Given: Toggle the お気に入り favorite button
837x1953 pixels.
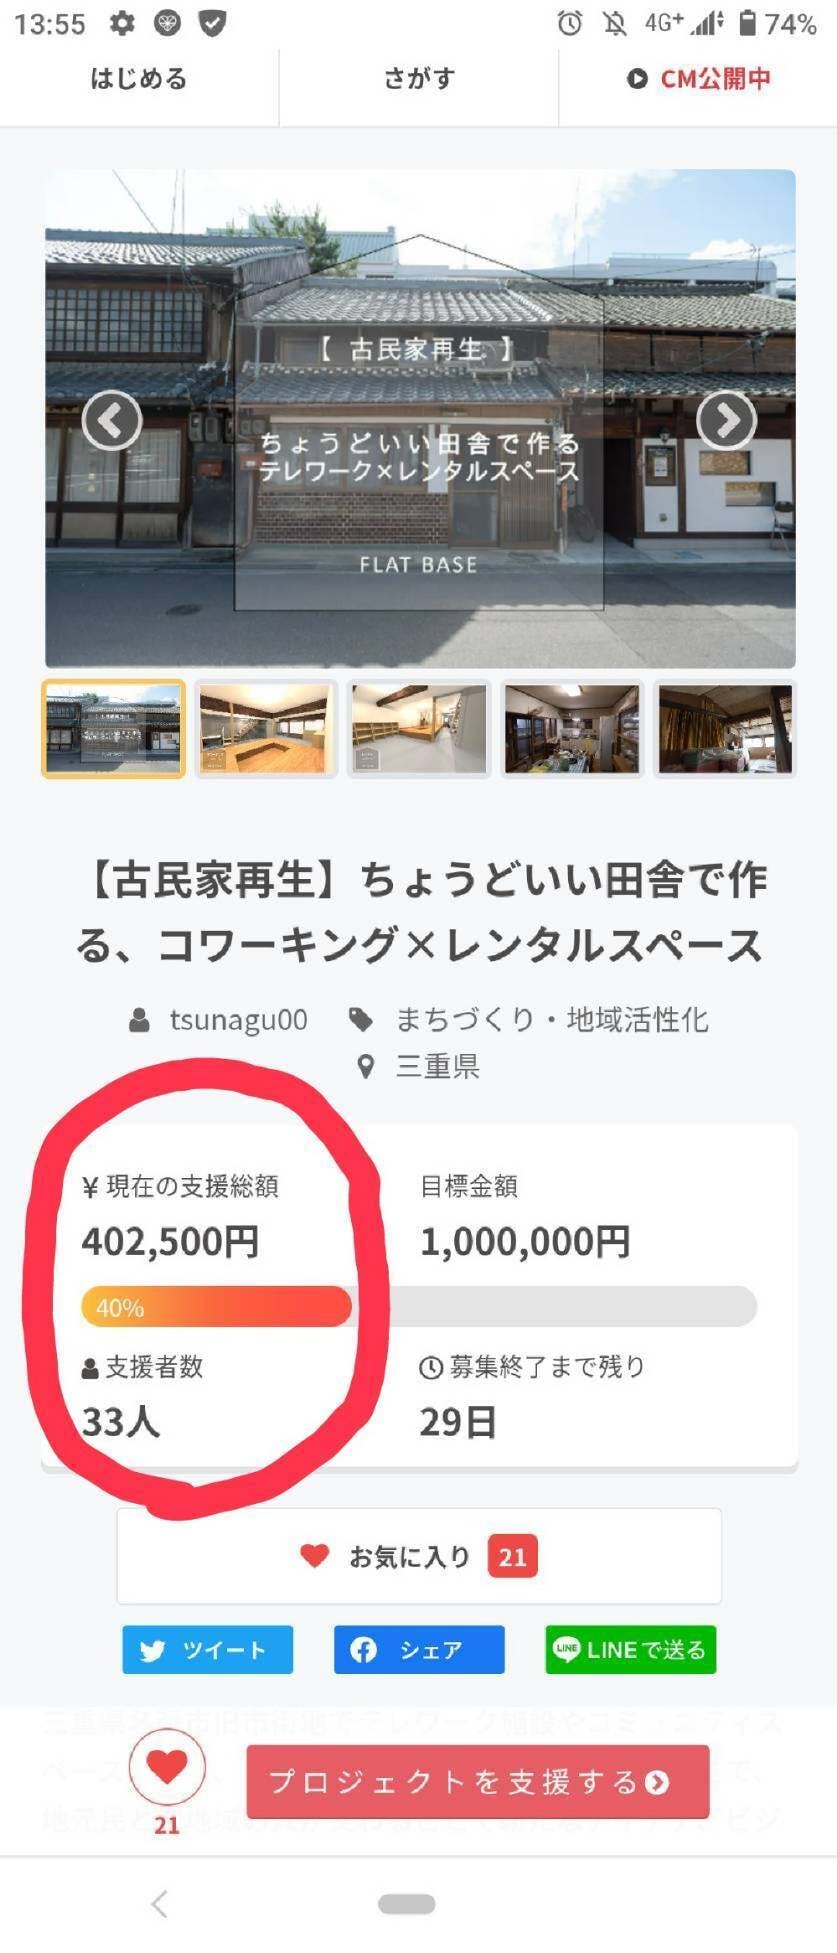Looking at the screenshot, I should tap(419, 1556).
